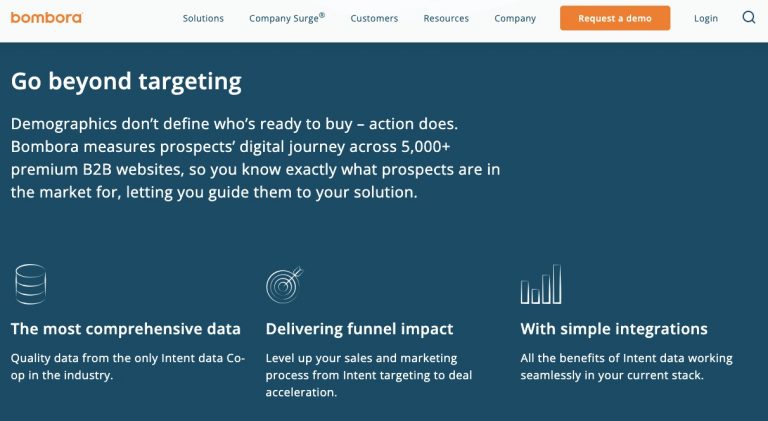Go home via the Bombora logo
The width and height of the screenshot is (768, 421).
pyautogui.click(x=47, y=18)
